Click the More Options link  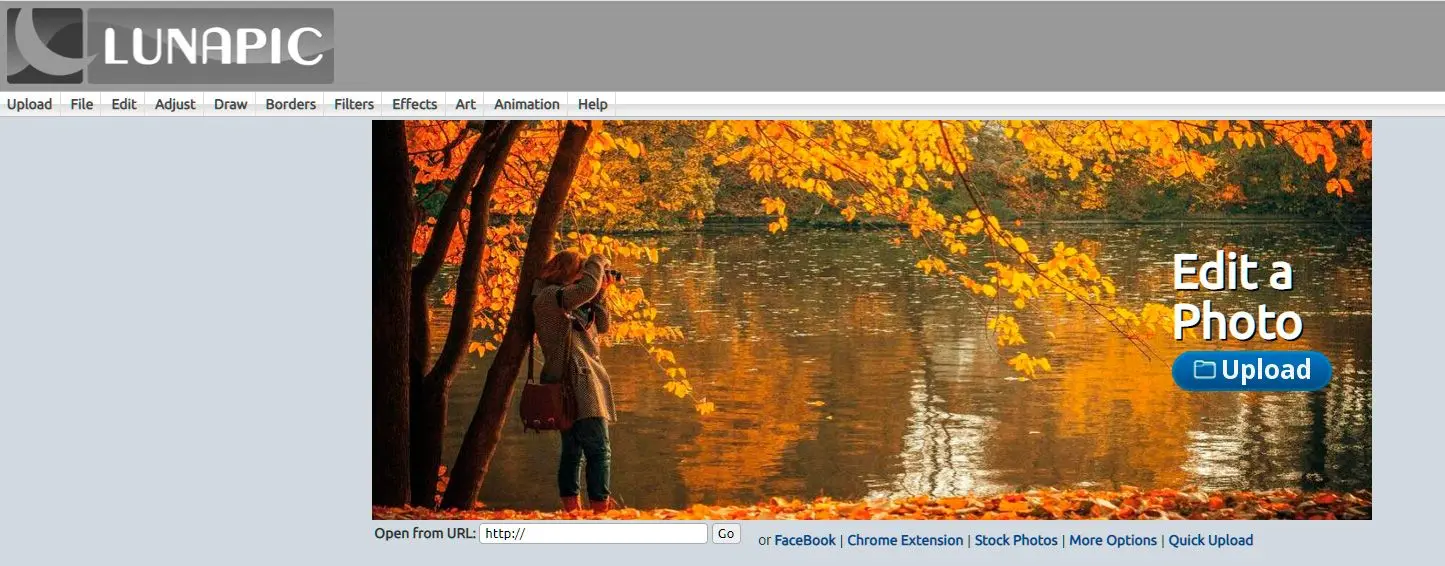pos(1112,540)
